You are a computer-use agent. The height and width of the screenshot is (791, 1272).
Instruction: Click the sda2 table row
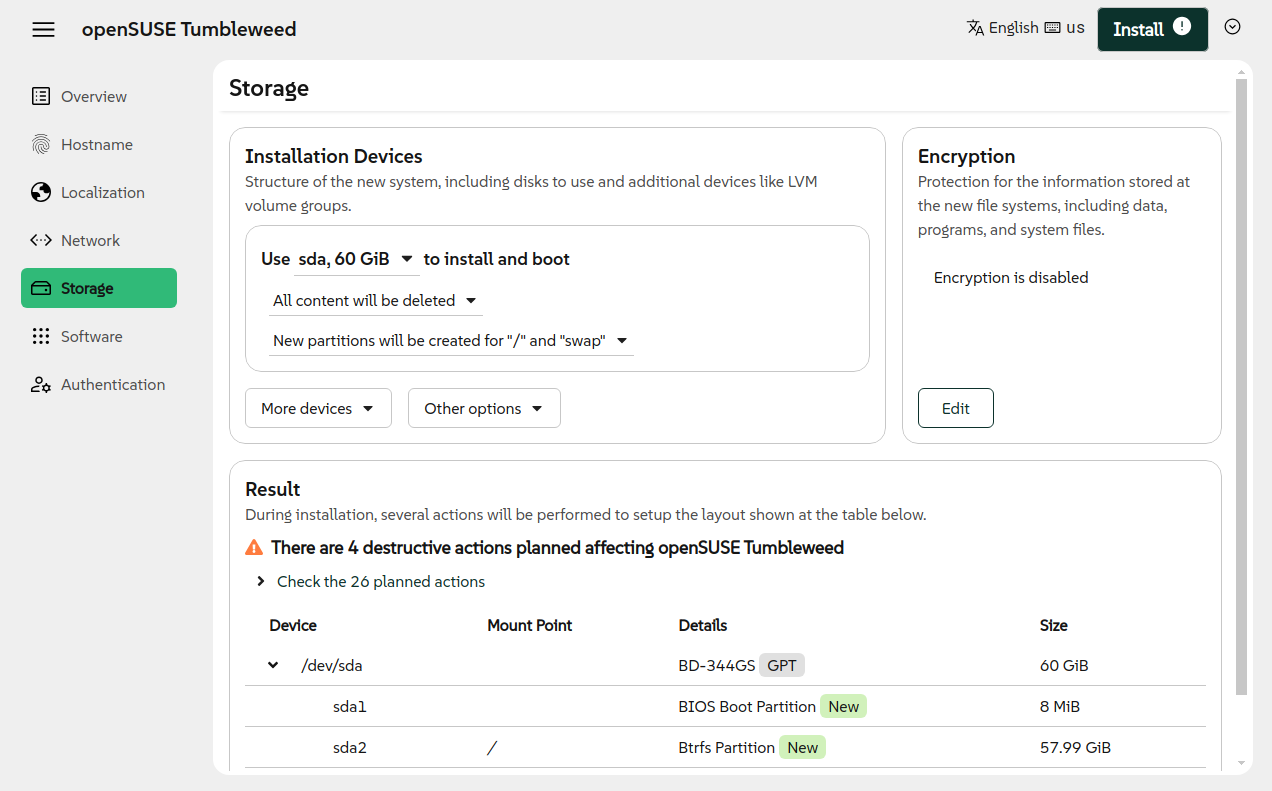tap(725, 747)
